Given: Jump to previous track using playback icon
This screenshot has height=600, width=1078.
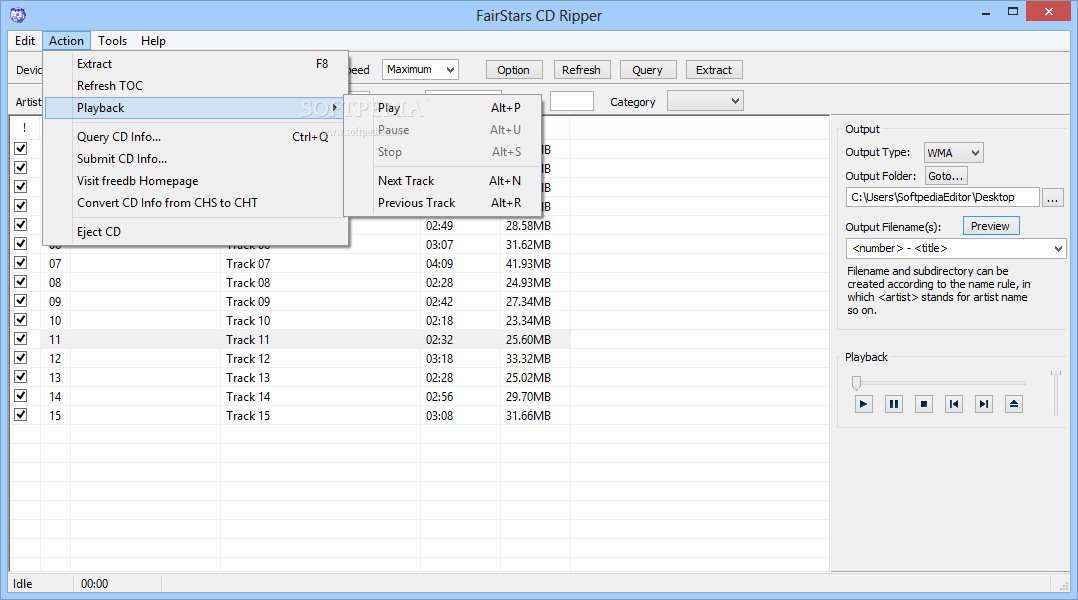Looking at the screenshot, I should [954, 404].
